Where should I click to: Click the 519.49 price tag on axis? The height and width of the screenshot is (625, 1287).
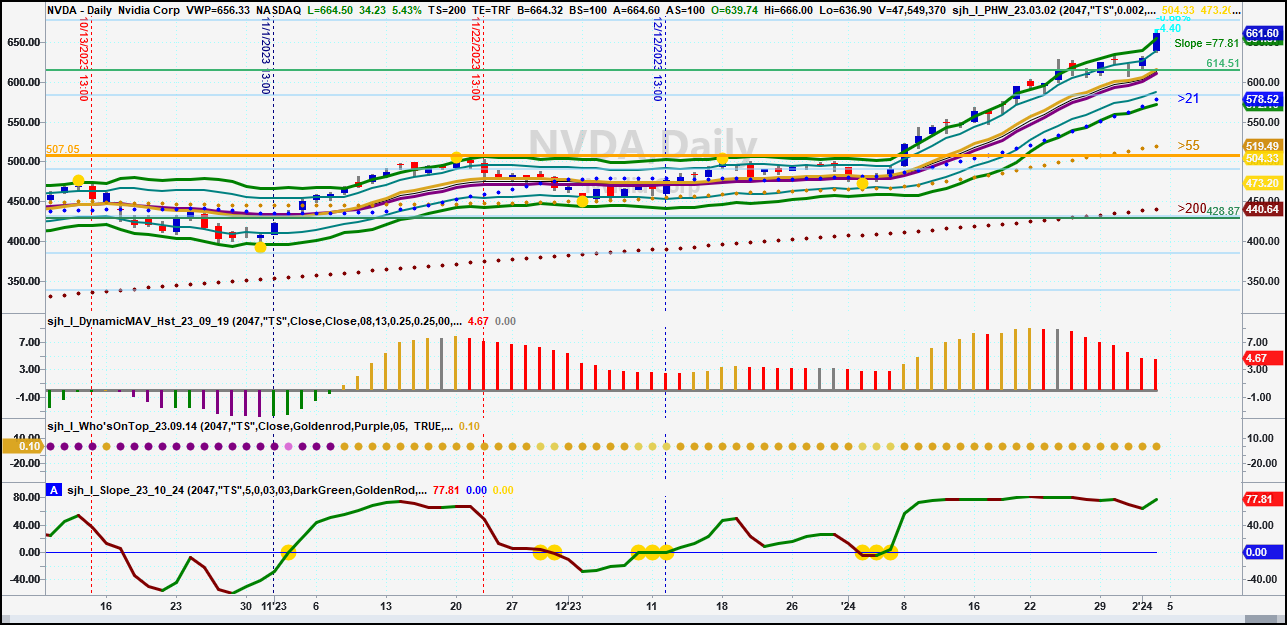tap(1262, 146)
